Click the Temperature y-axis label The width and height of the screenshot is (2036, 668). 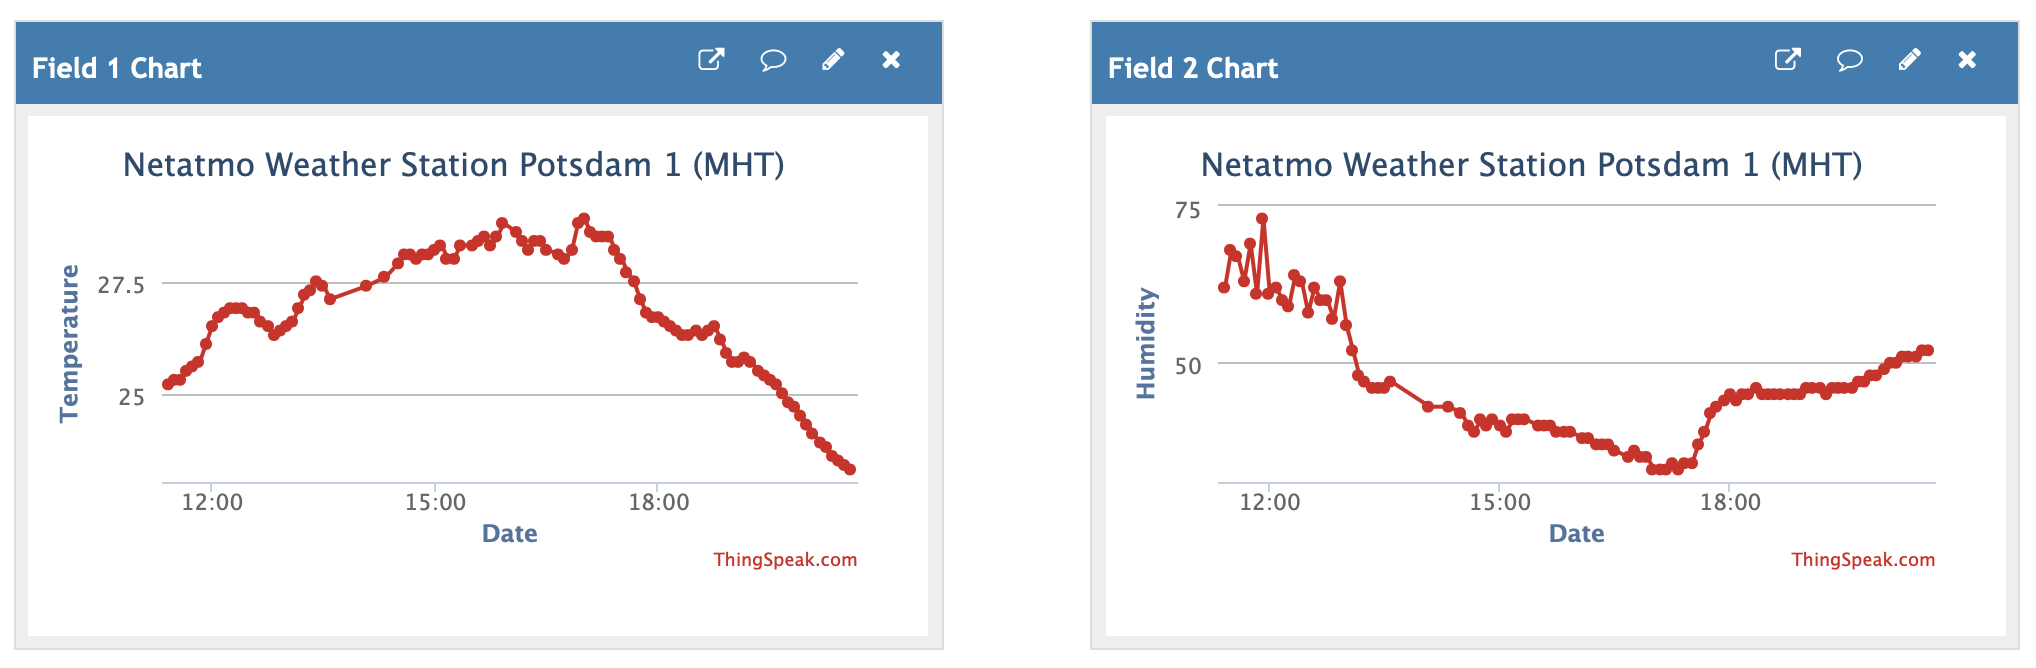coord(69,343)
